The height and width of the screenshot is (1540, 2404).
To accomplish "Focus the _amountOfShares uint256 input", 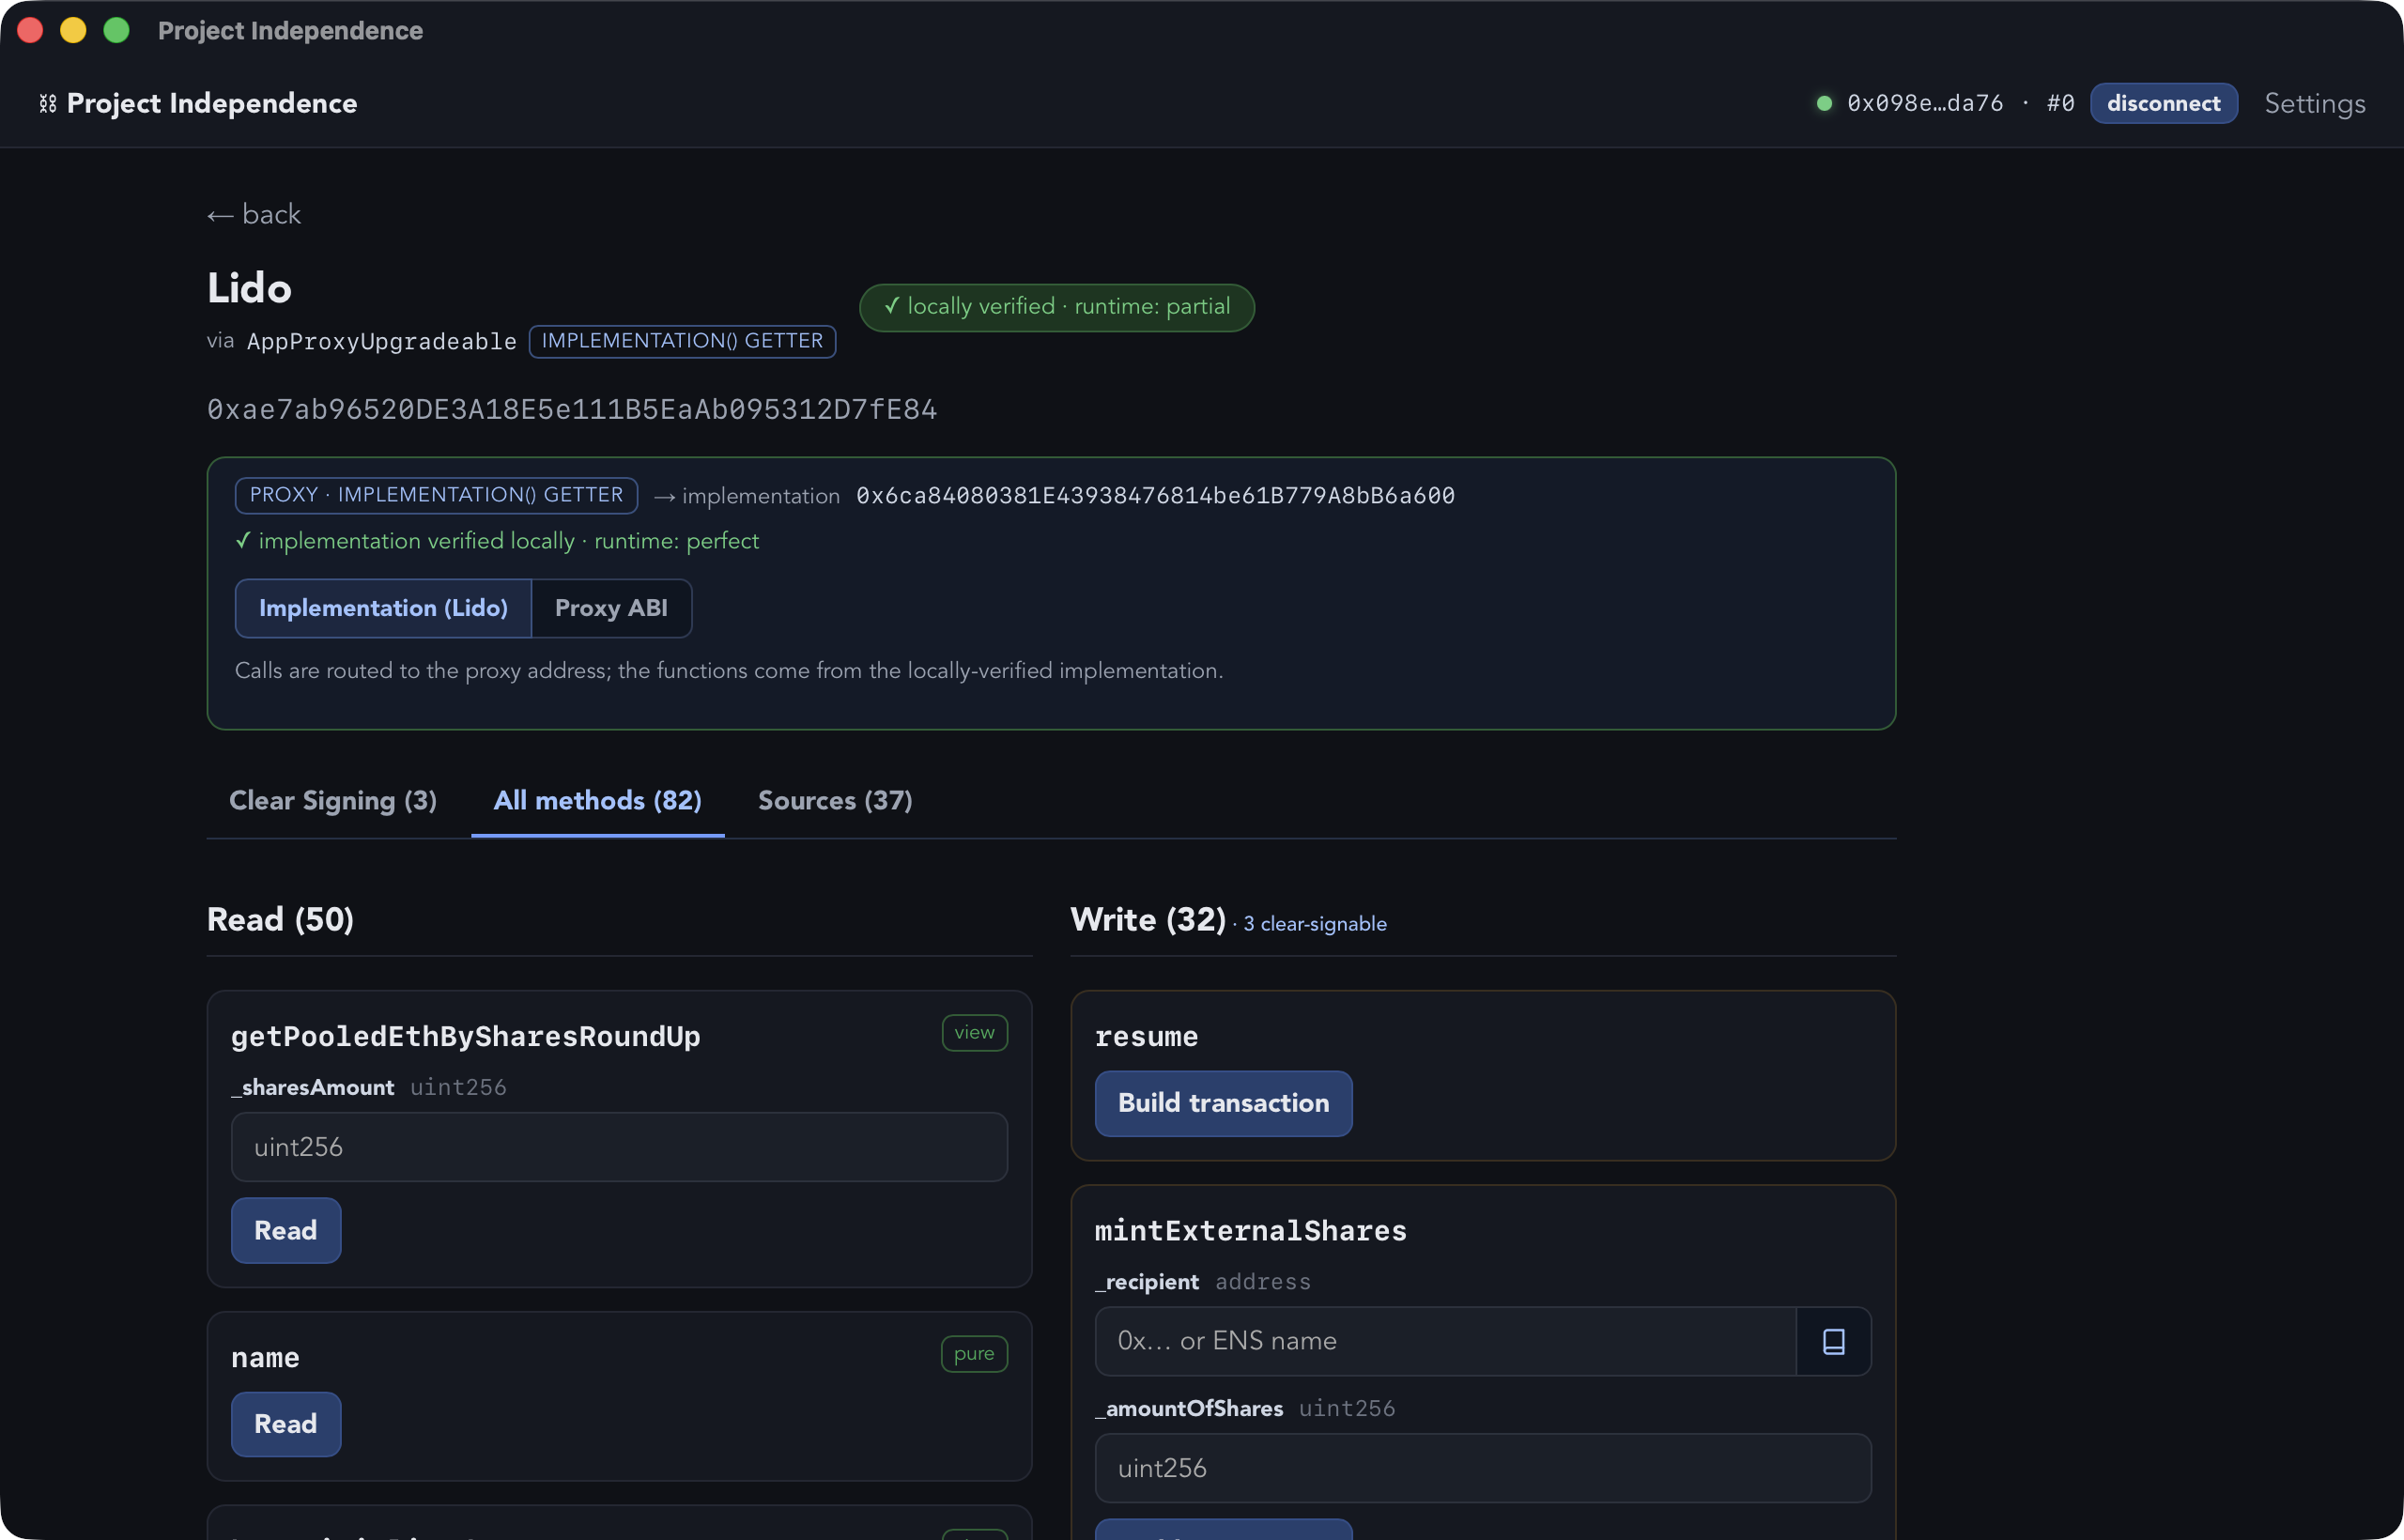I will point(1483,1468).
